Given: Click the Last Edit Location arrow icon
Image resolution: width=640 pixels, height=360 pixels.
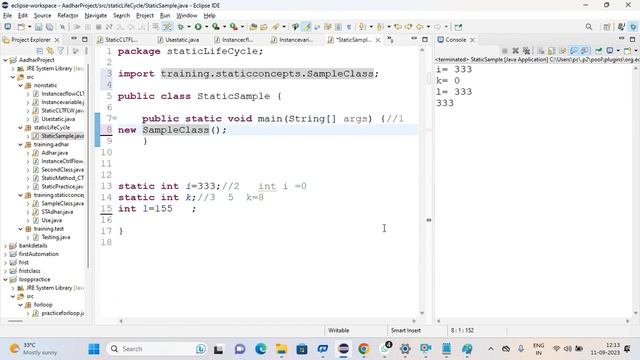Looking at the screenshot, I should (398, 27).
